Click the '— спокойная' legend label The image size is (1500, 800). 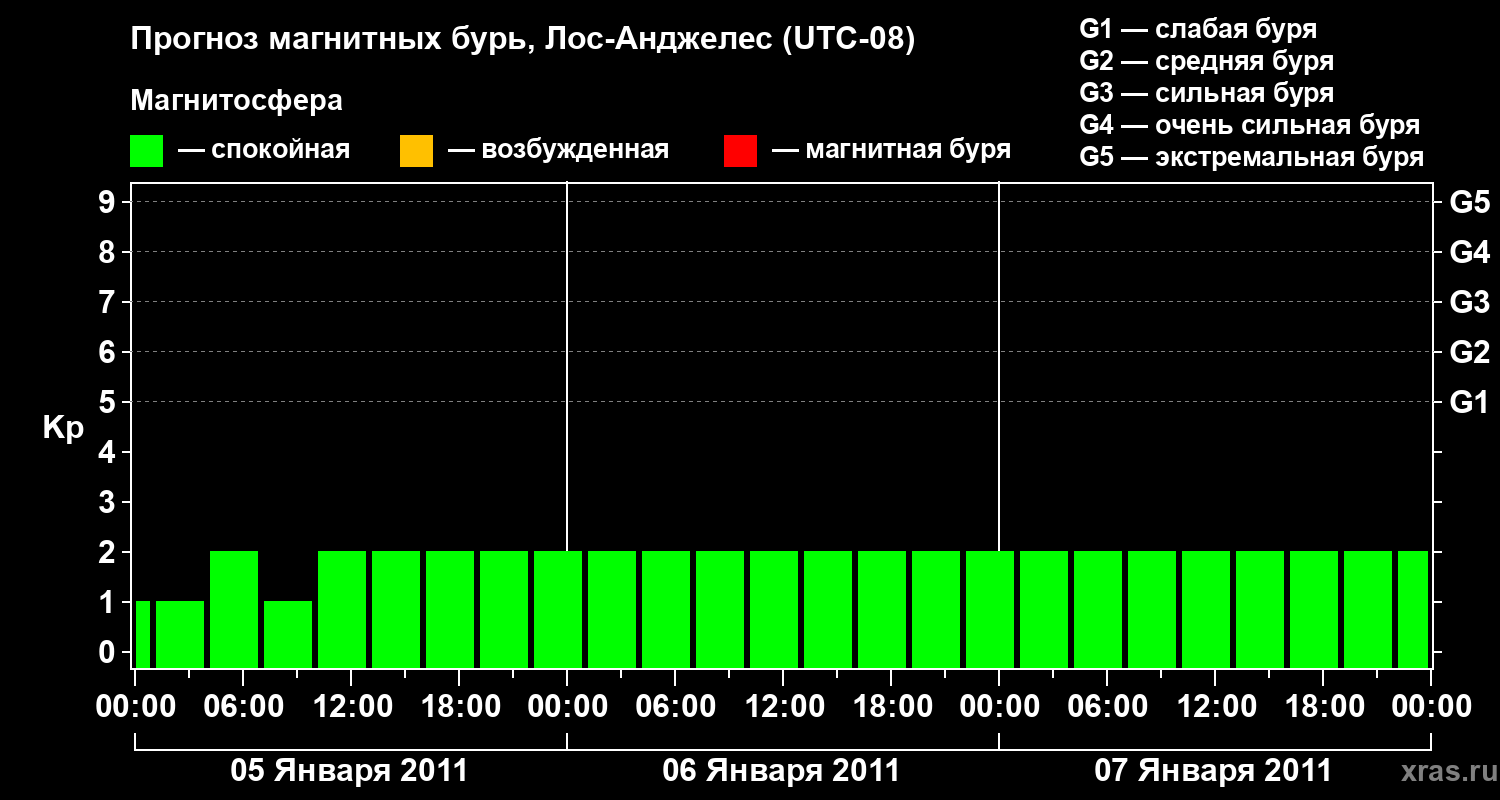[x=264, y=150]
